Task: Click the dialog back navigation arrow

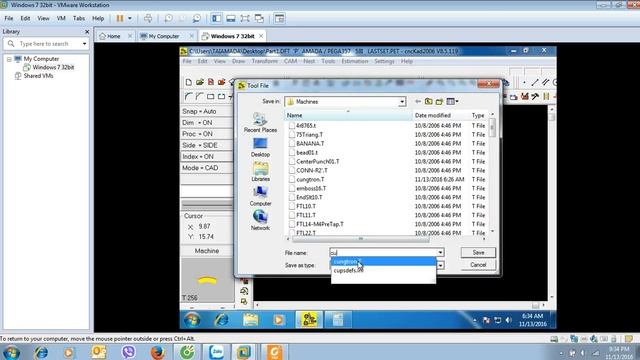Action: tap(418, 102)
